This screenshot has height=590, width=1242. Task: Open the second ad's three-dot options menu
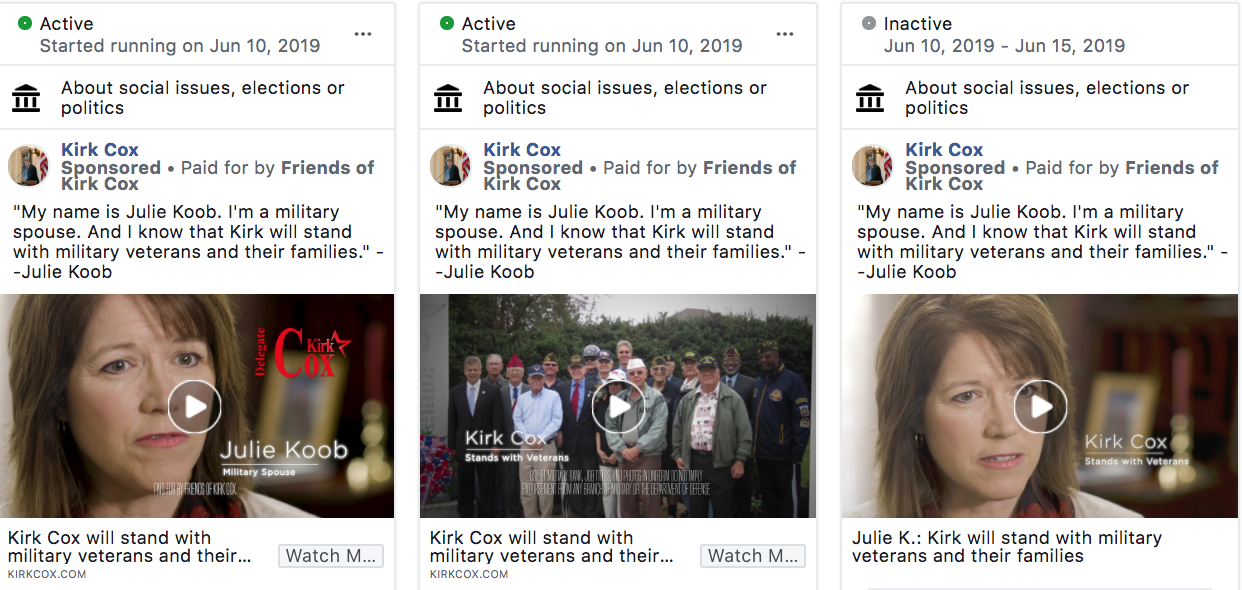[x=785, y=34]
